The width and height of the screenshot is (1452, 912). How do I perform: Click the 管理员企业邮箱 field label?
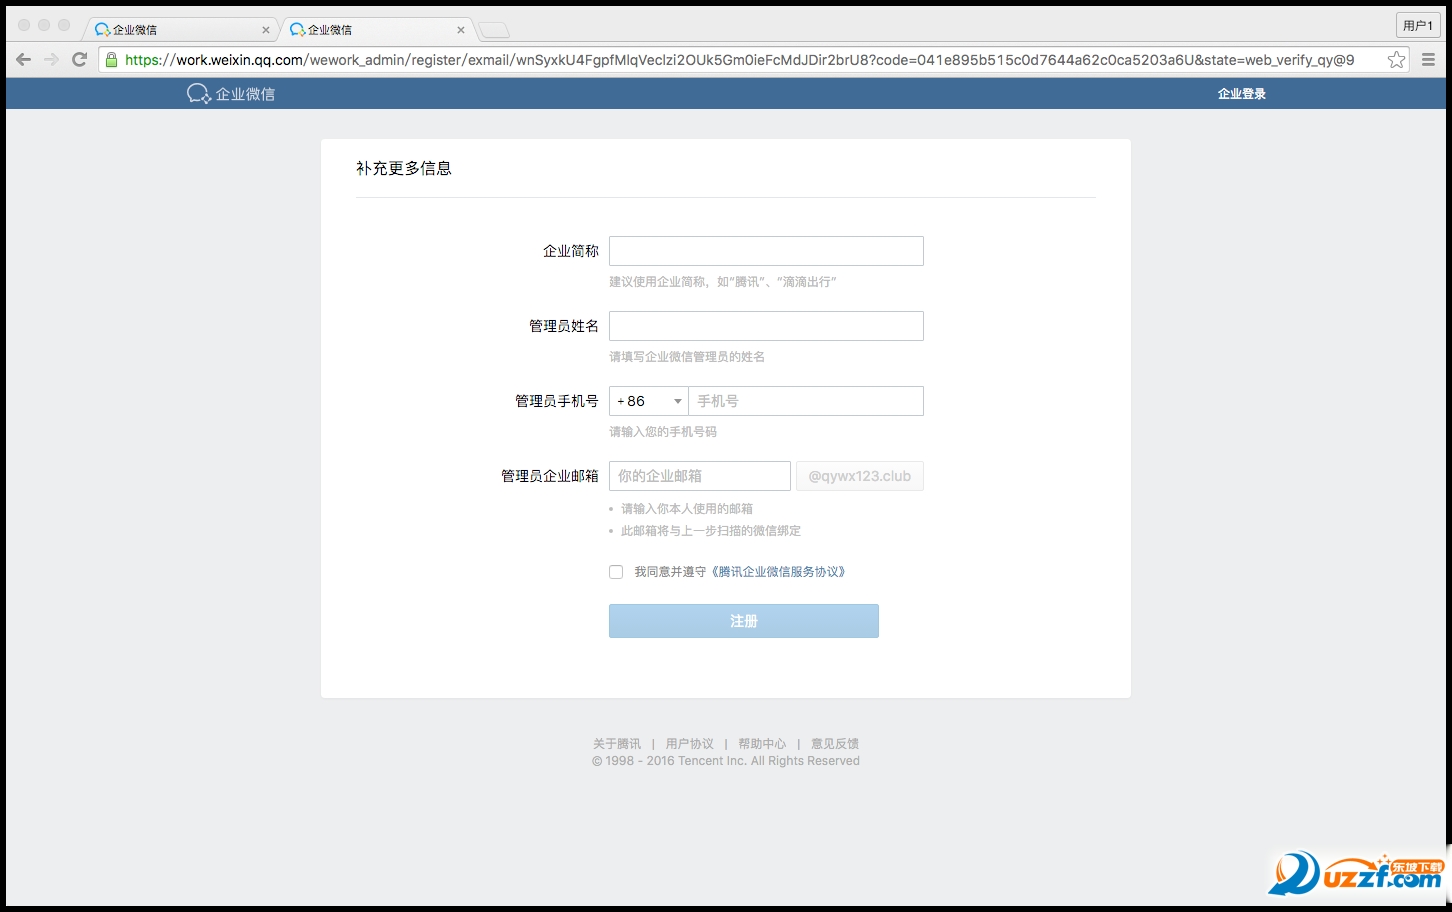(x=550, y=476)
